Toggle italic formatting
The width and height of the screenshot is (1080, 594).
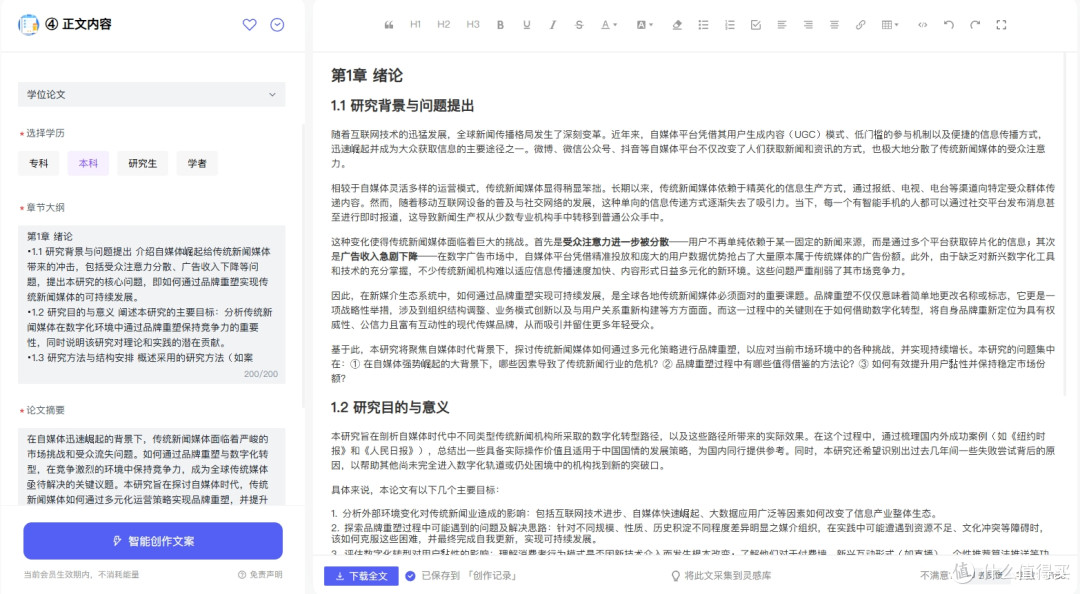click(x=552, y=25)
